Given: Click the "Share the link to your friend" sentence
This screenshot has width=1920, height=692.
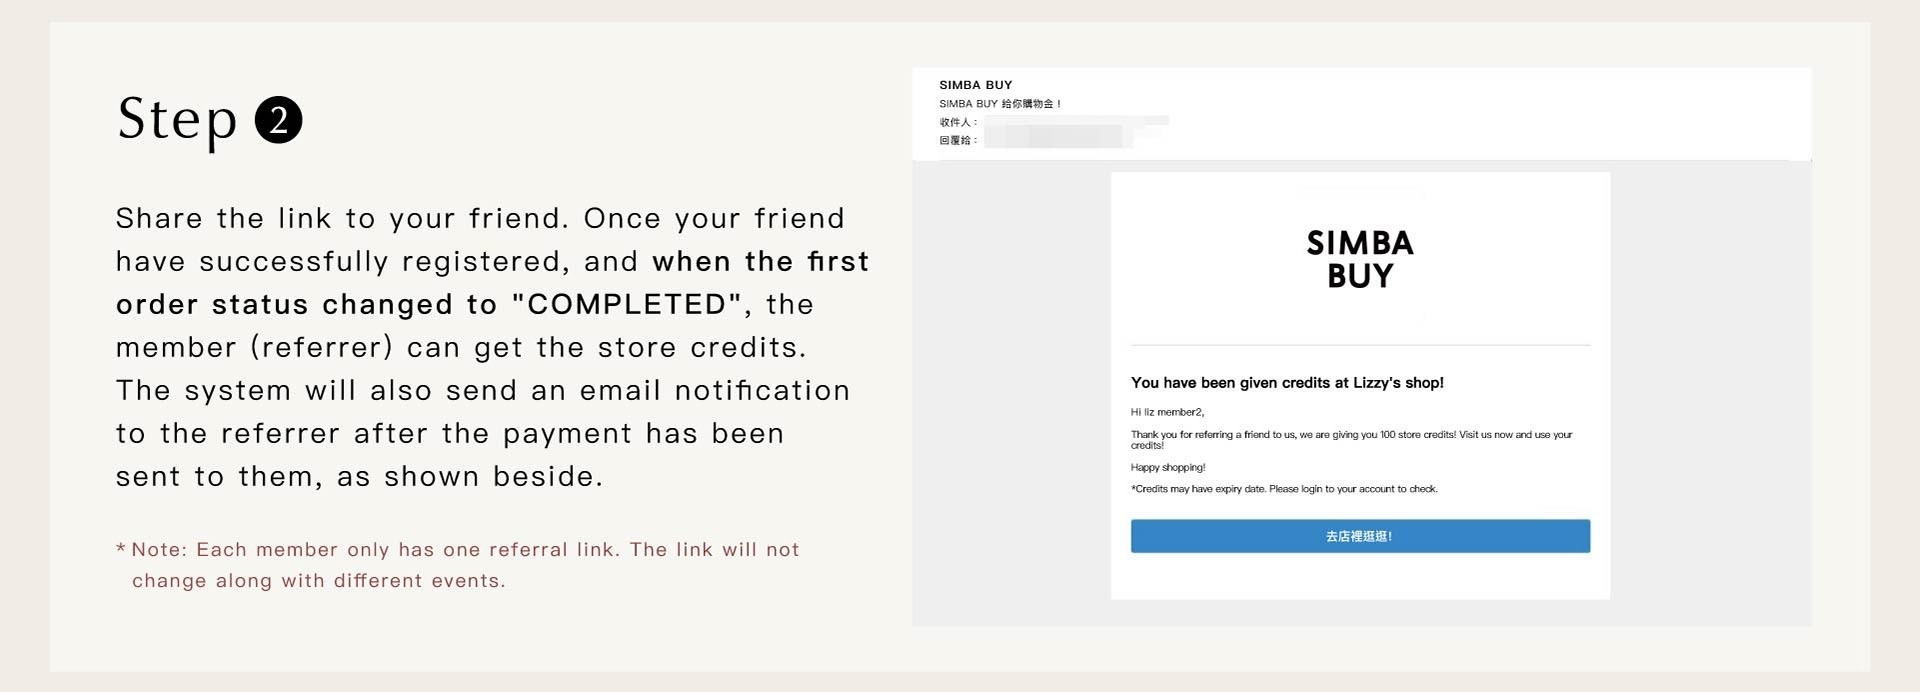Looking at the screenshot, I should tap(340, 219).
